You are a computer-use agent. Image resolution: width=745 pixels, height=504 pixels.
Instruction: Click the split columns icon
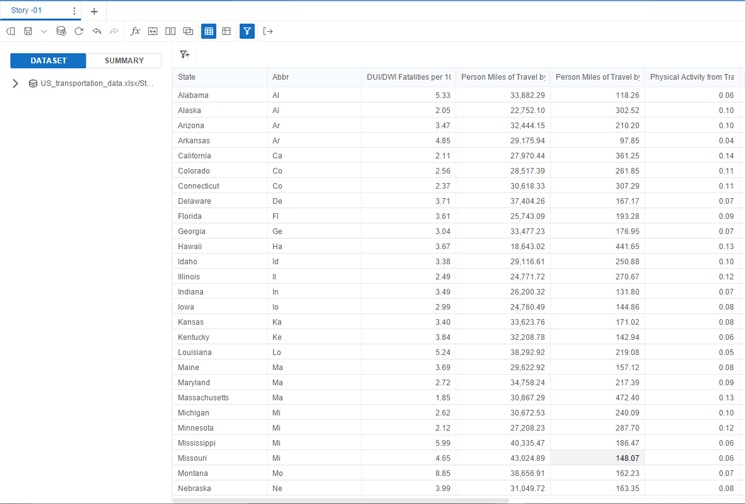point(170,31)
